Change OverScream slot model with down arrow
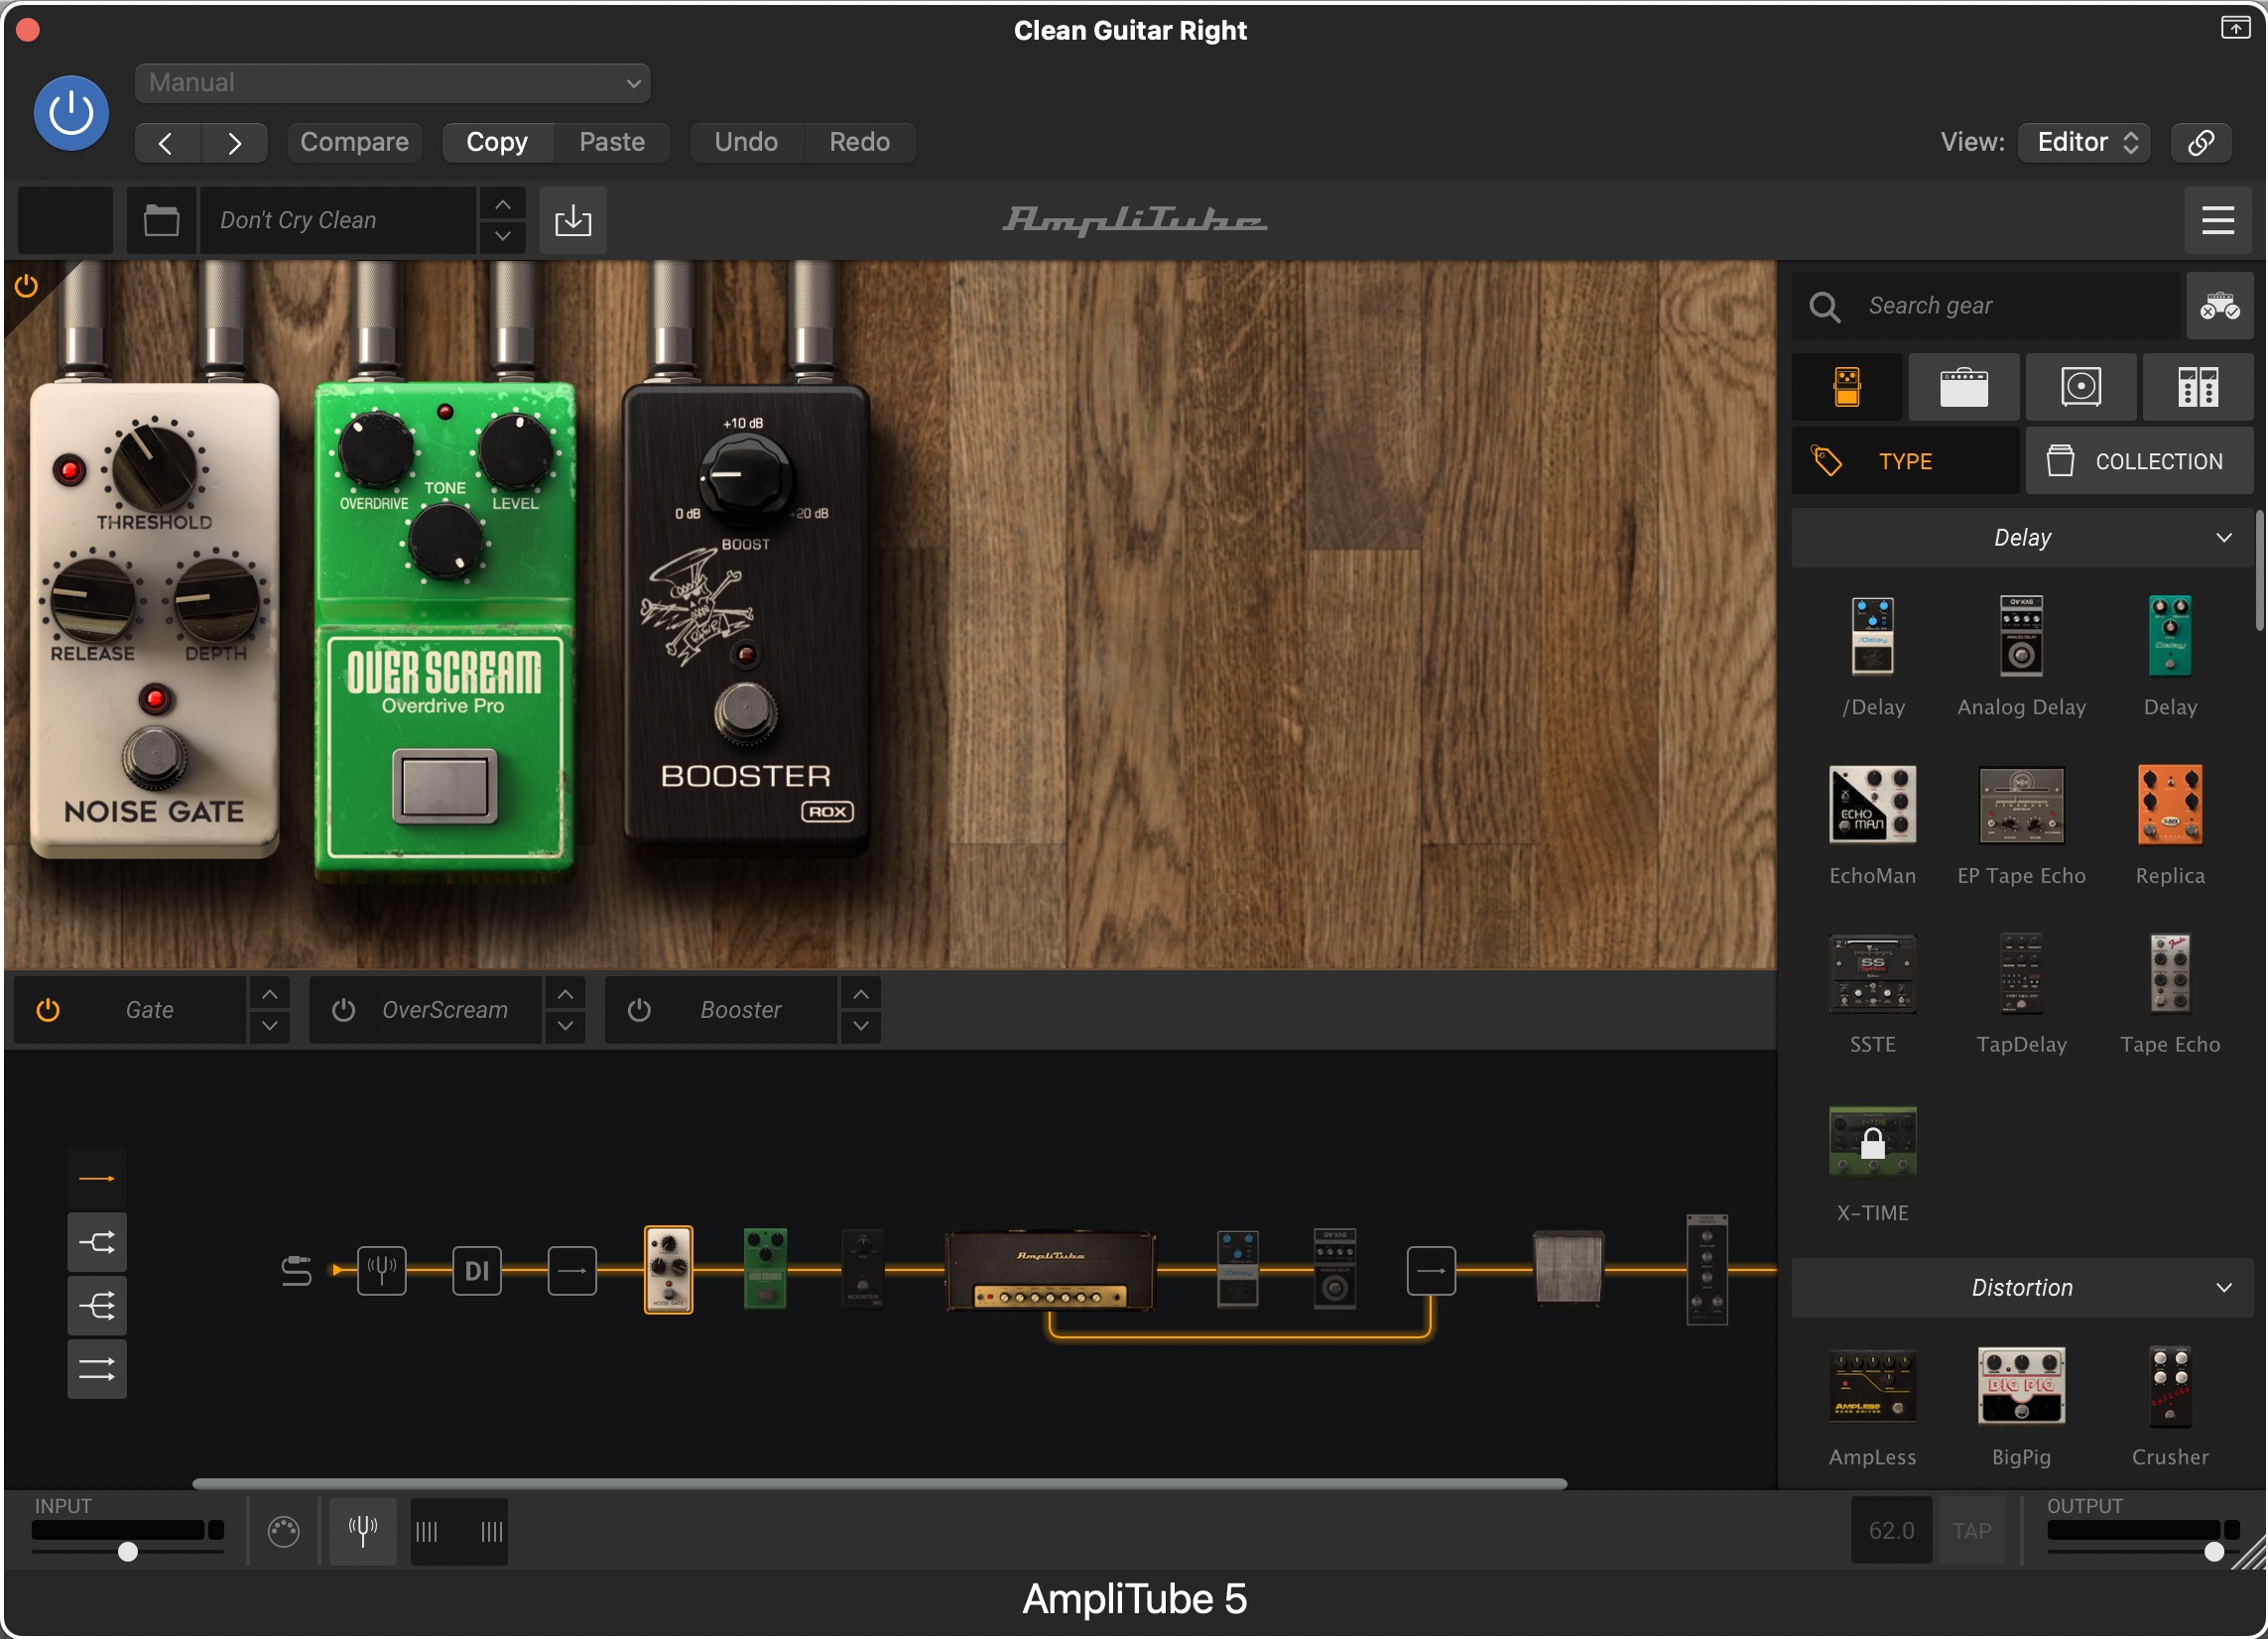This screenshot has height=1639, width=2268. tap(565, 1026)
